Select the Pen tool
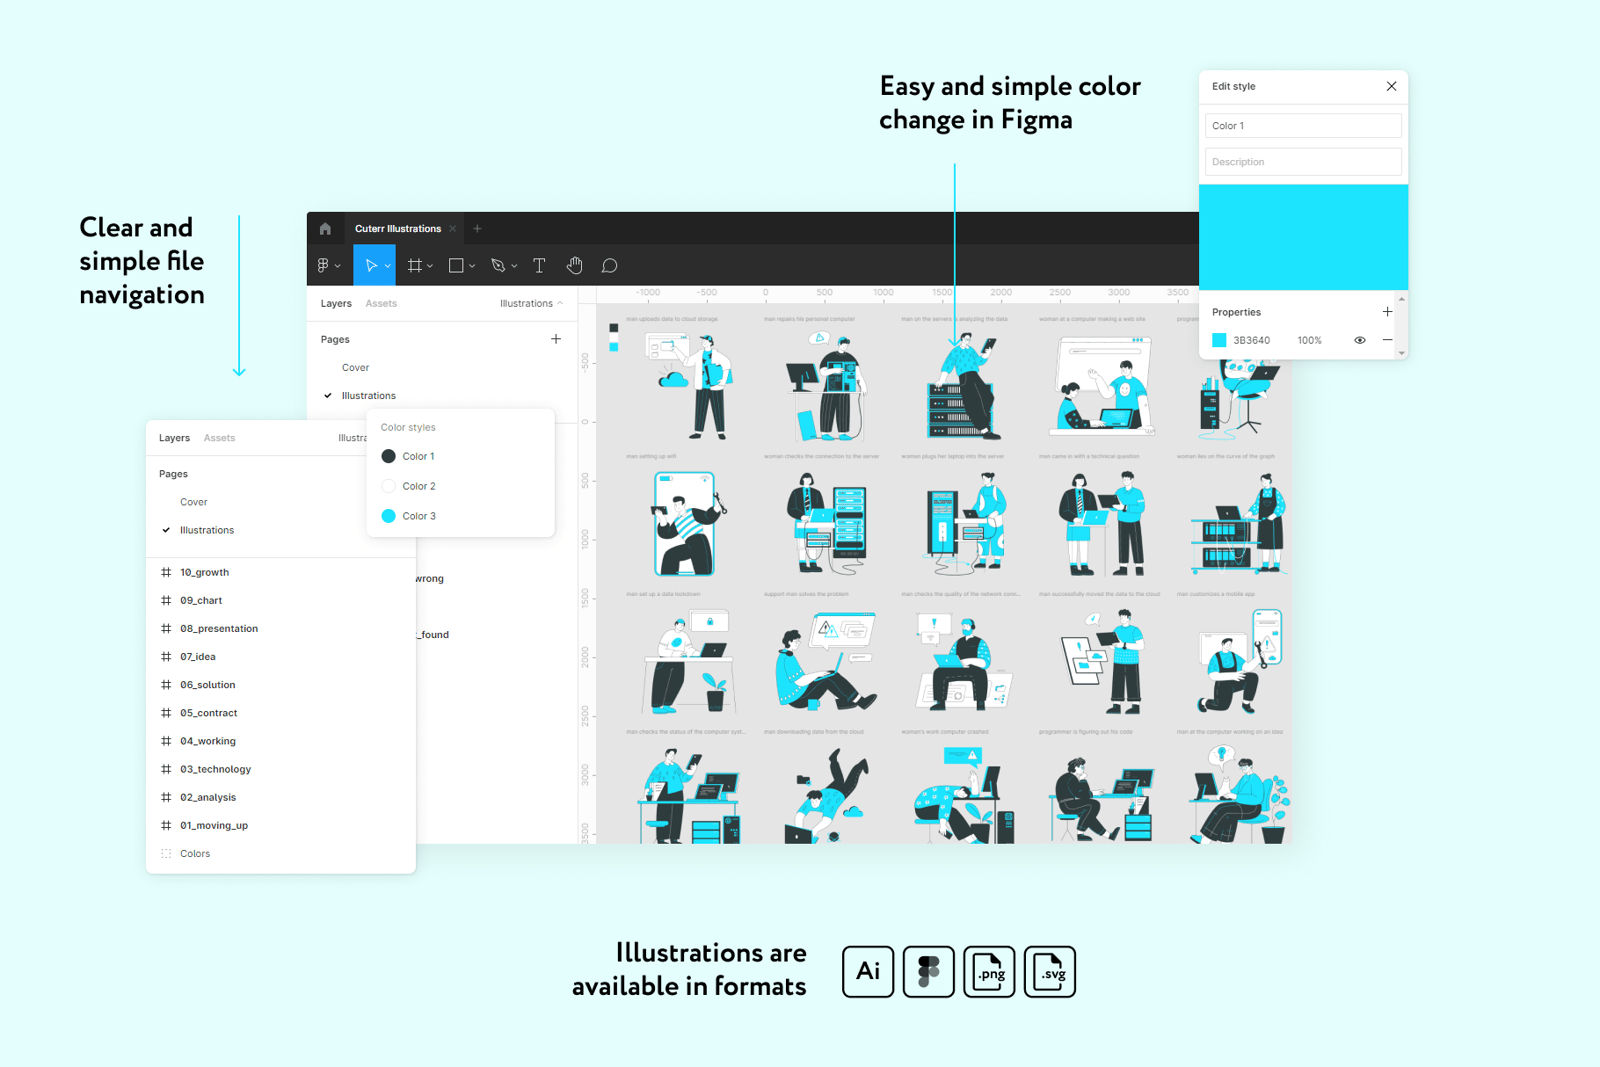This screenshot has width=1600, height=1067. pos(498,266)
